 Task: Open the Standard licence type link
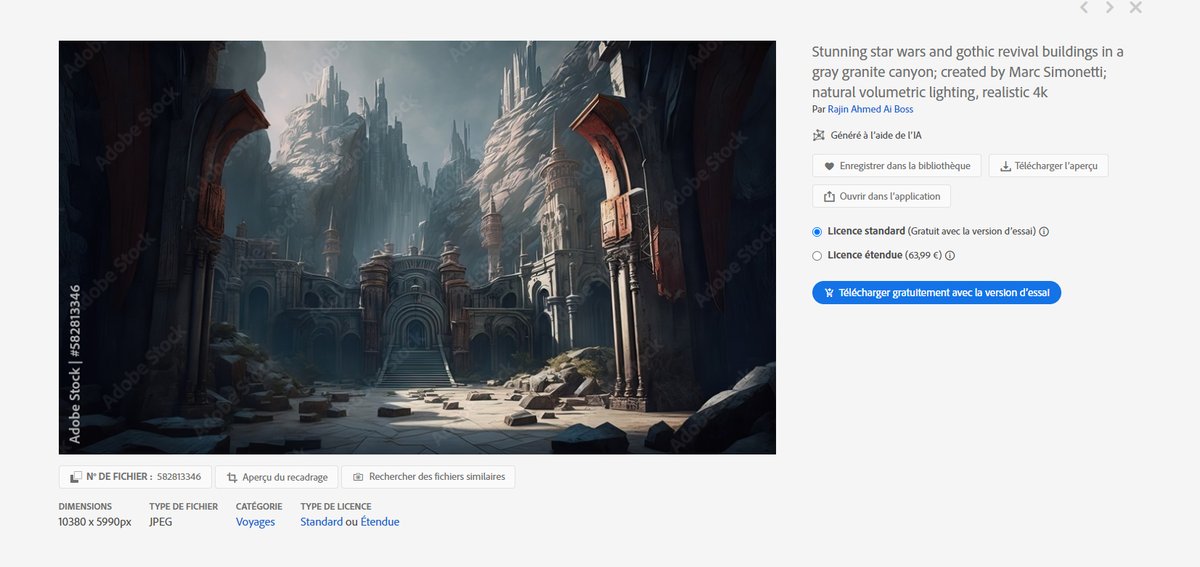pos(321,522)
